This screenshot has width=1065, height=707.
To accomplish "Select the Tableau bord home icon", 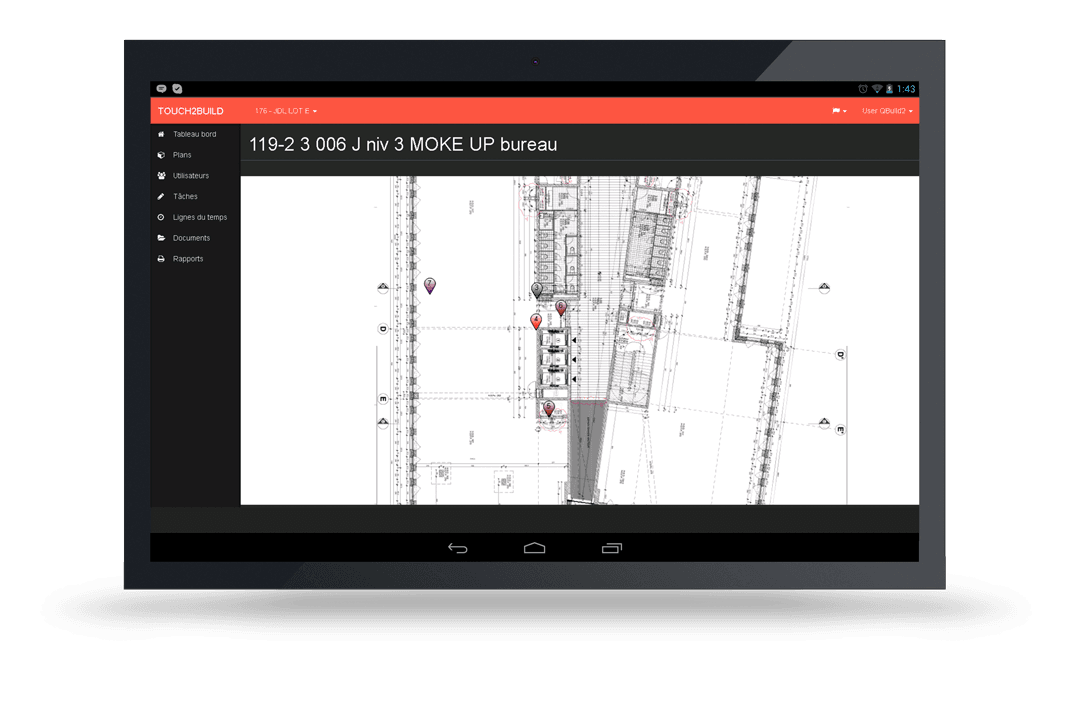I will click(160, 133).
